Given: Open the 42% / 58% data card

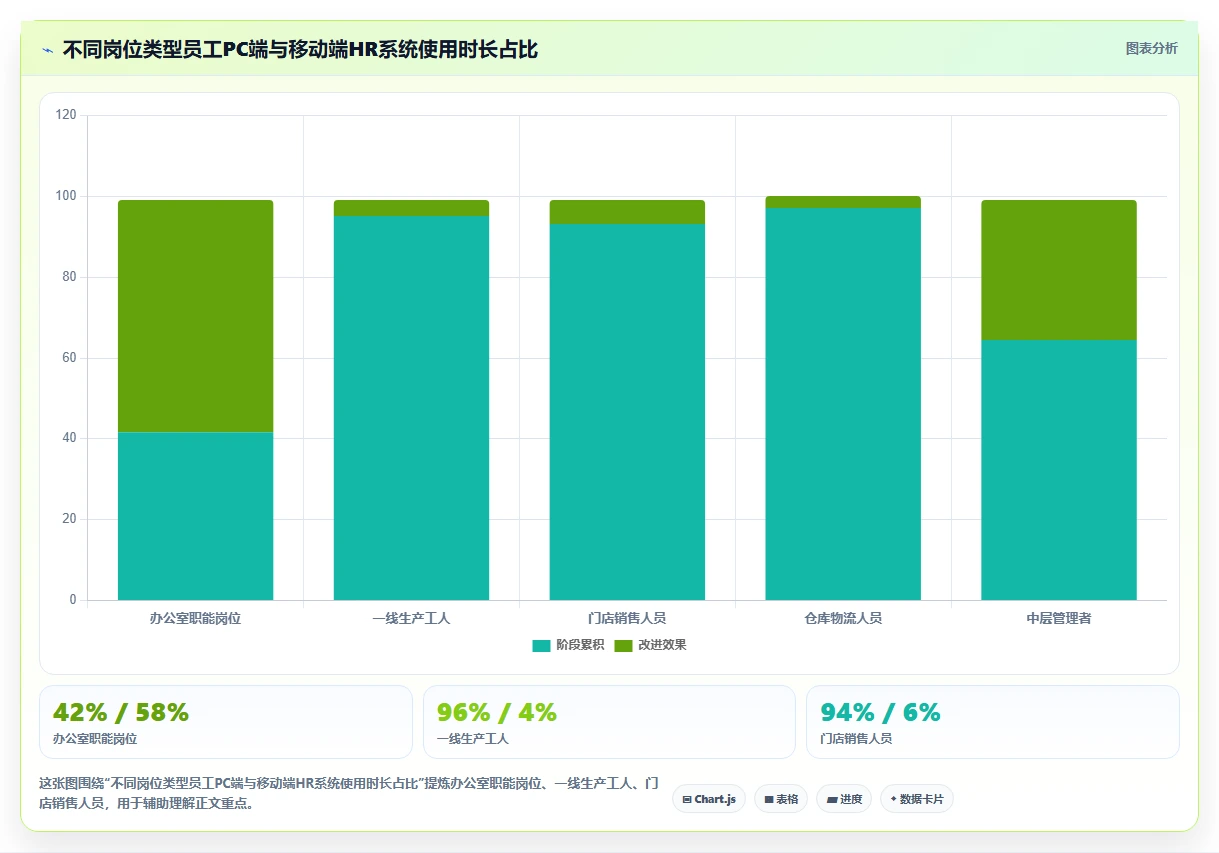Looking at the screenshot, I should pos(226,722).
